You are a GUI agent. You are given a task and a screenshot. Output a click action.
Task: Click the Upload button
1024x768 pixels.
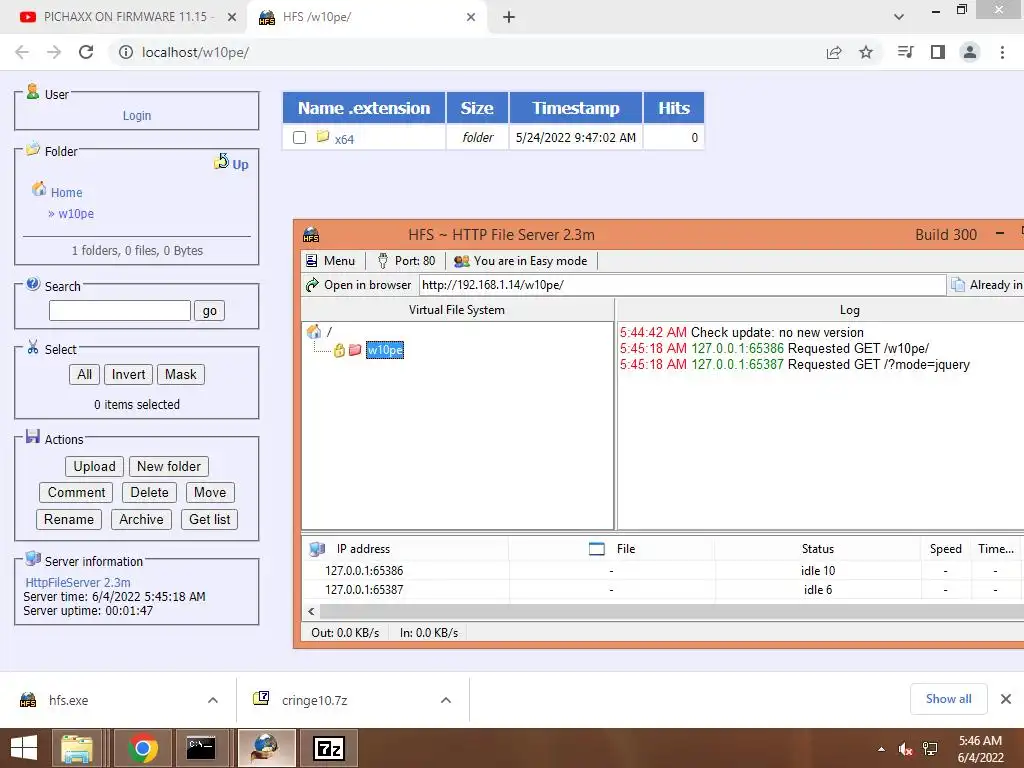click(x=94, y=466)
